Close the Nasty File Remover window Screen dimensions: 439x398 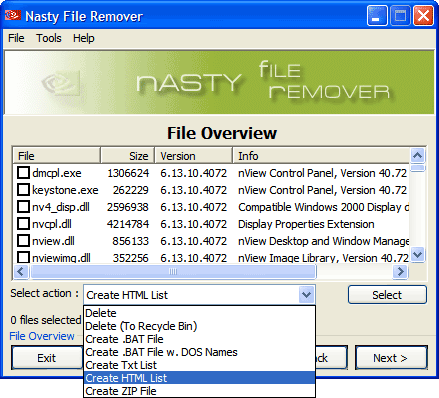point(423,15)
